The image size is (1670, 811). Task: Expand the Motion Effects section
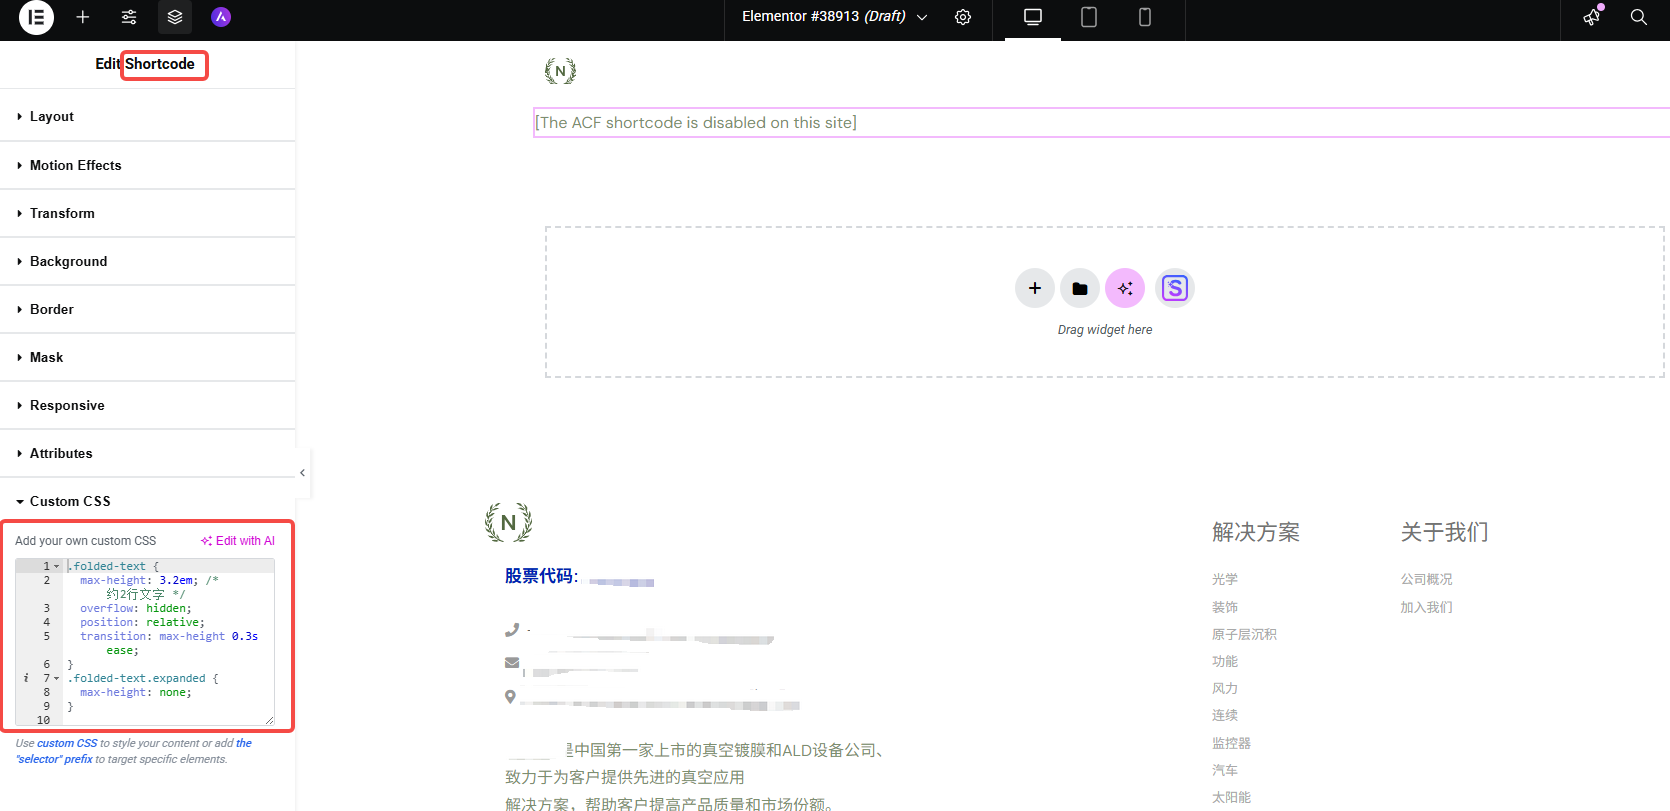tap(75, 165)
